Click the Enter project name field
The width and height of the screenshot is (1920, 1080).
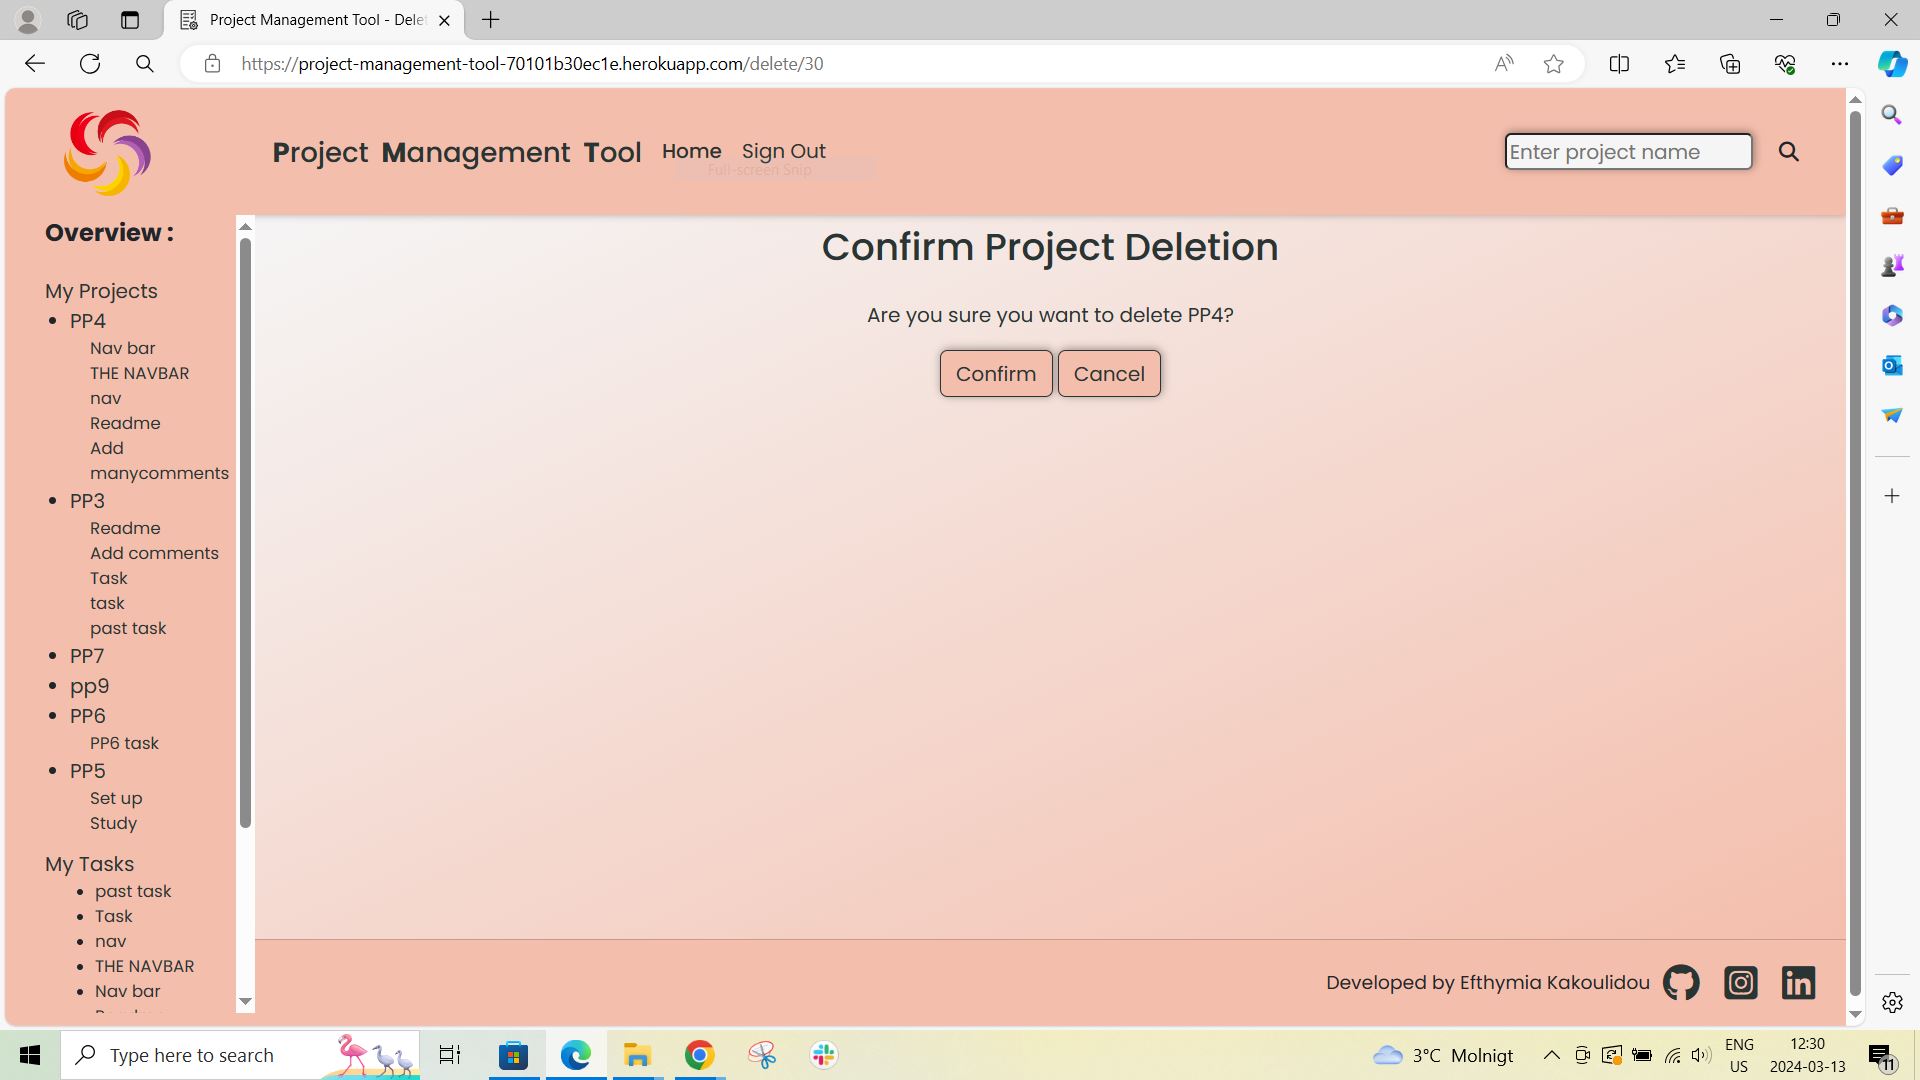click(x=1628, y=151)
